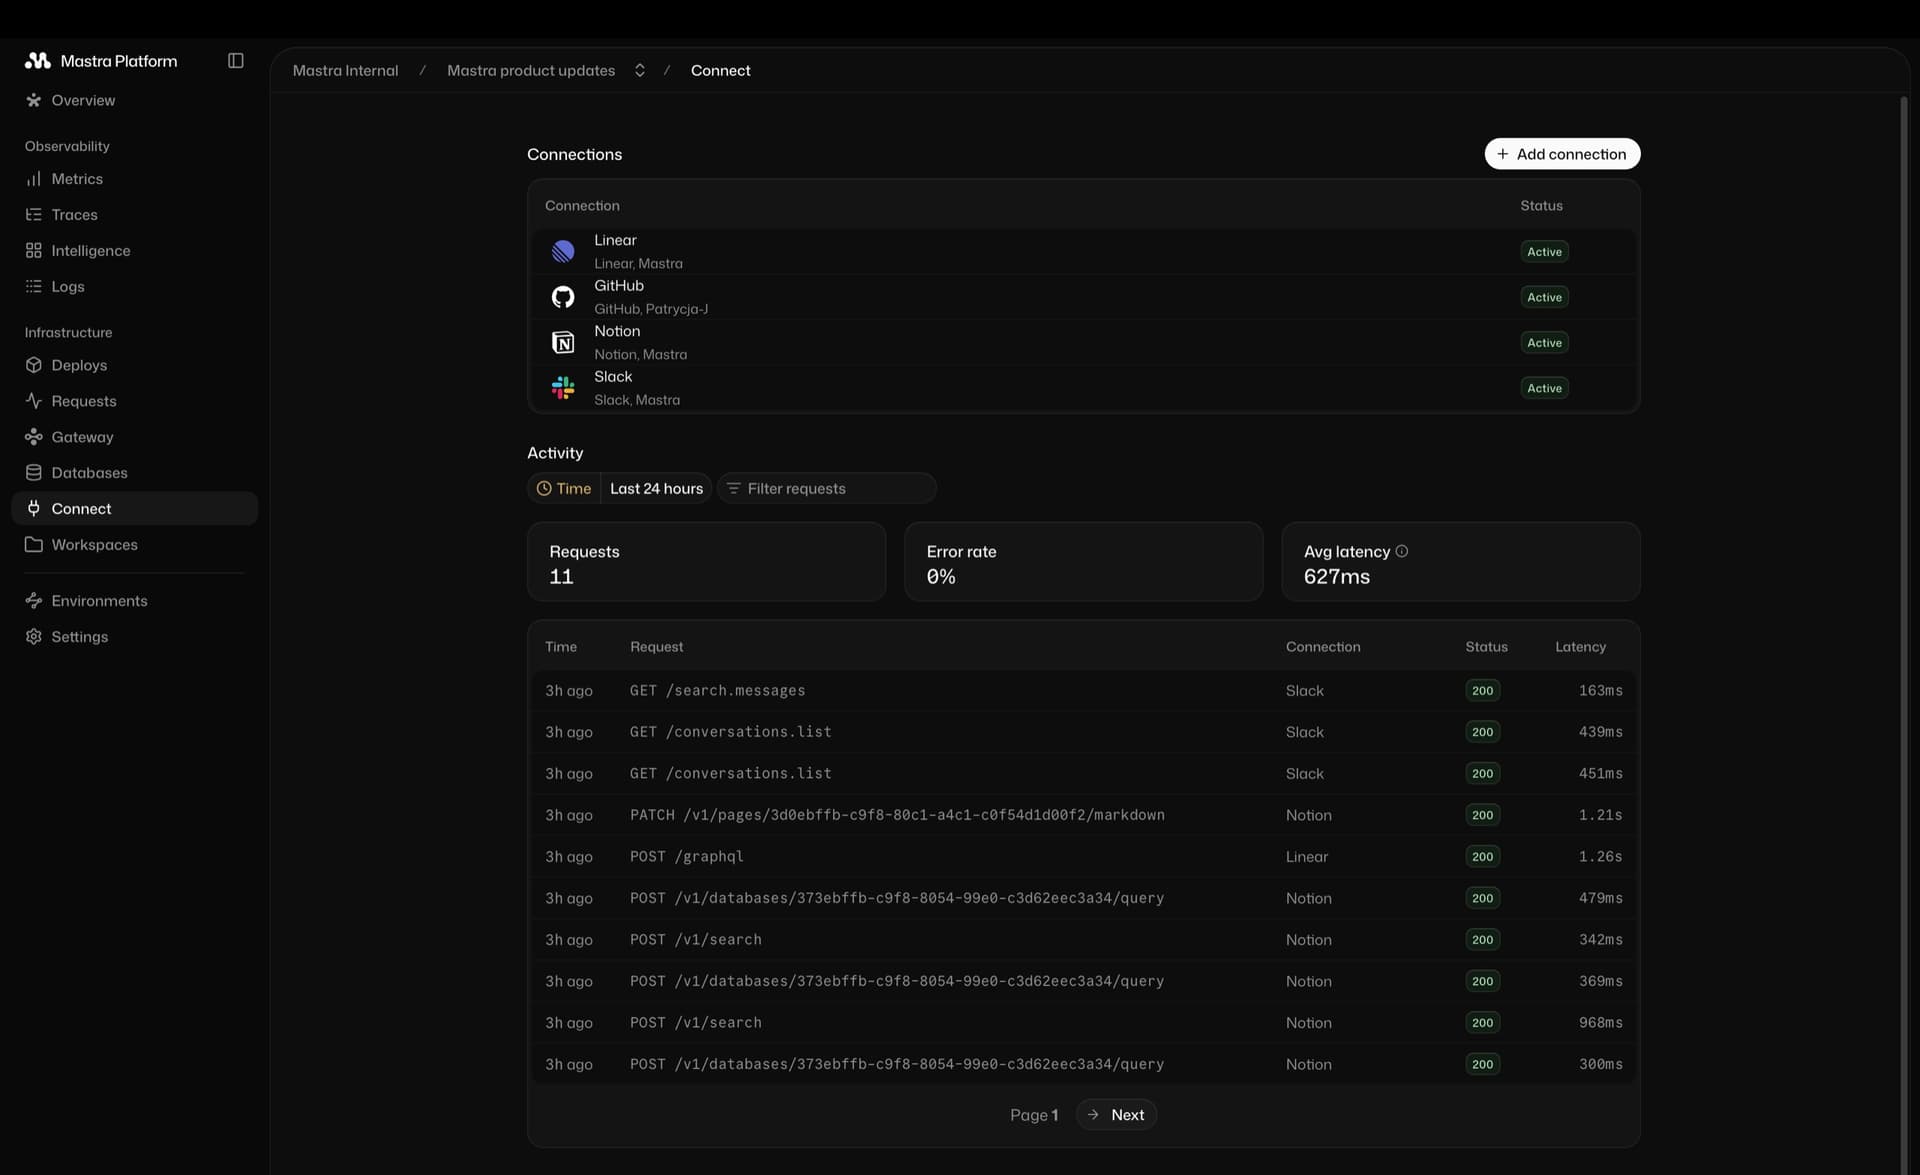This screenshot has height=1175, width=1920.
Task: Click the Notion connection logo
Action: pyautogui.click(x=563, y=343)
